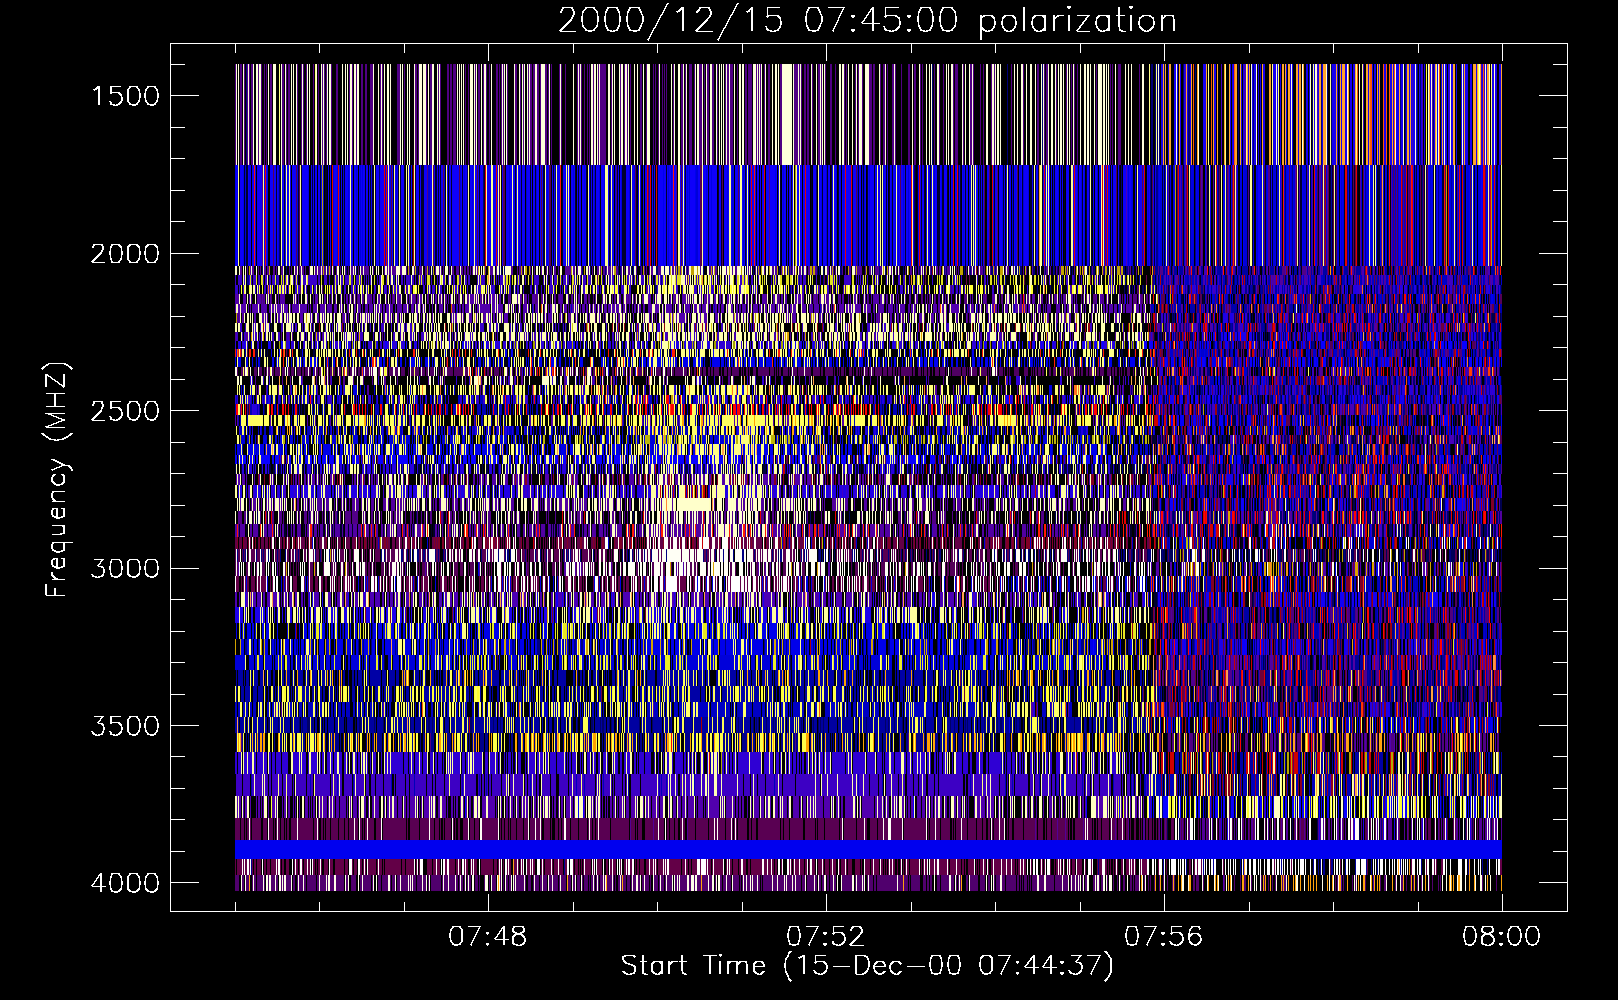Click the 07:52 time tick label
The image size is (1618, 1000).
tap(826, 937)
